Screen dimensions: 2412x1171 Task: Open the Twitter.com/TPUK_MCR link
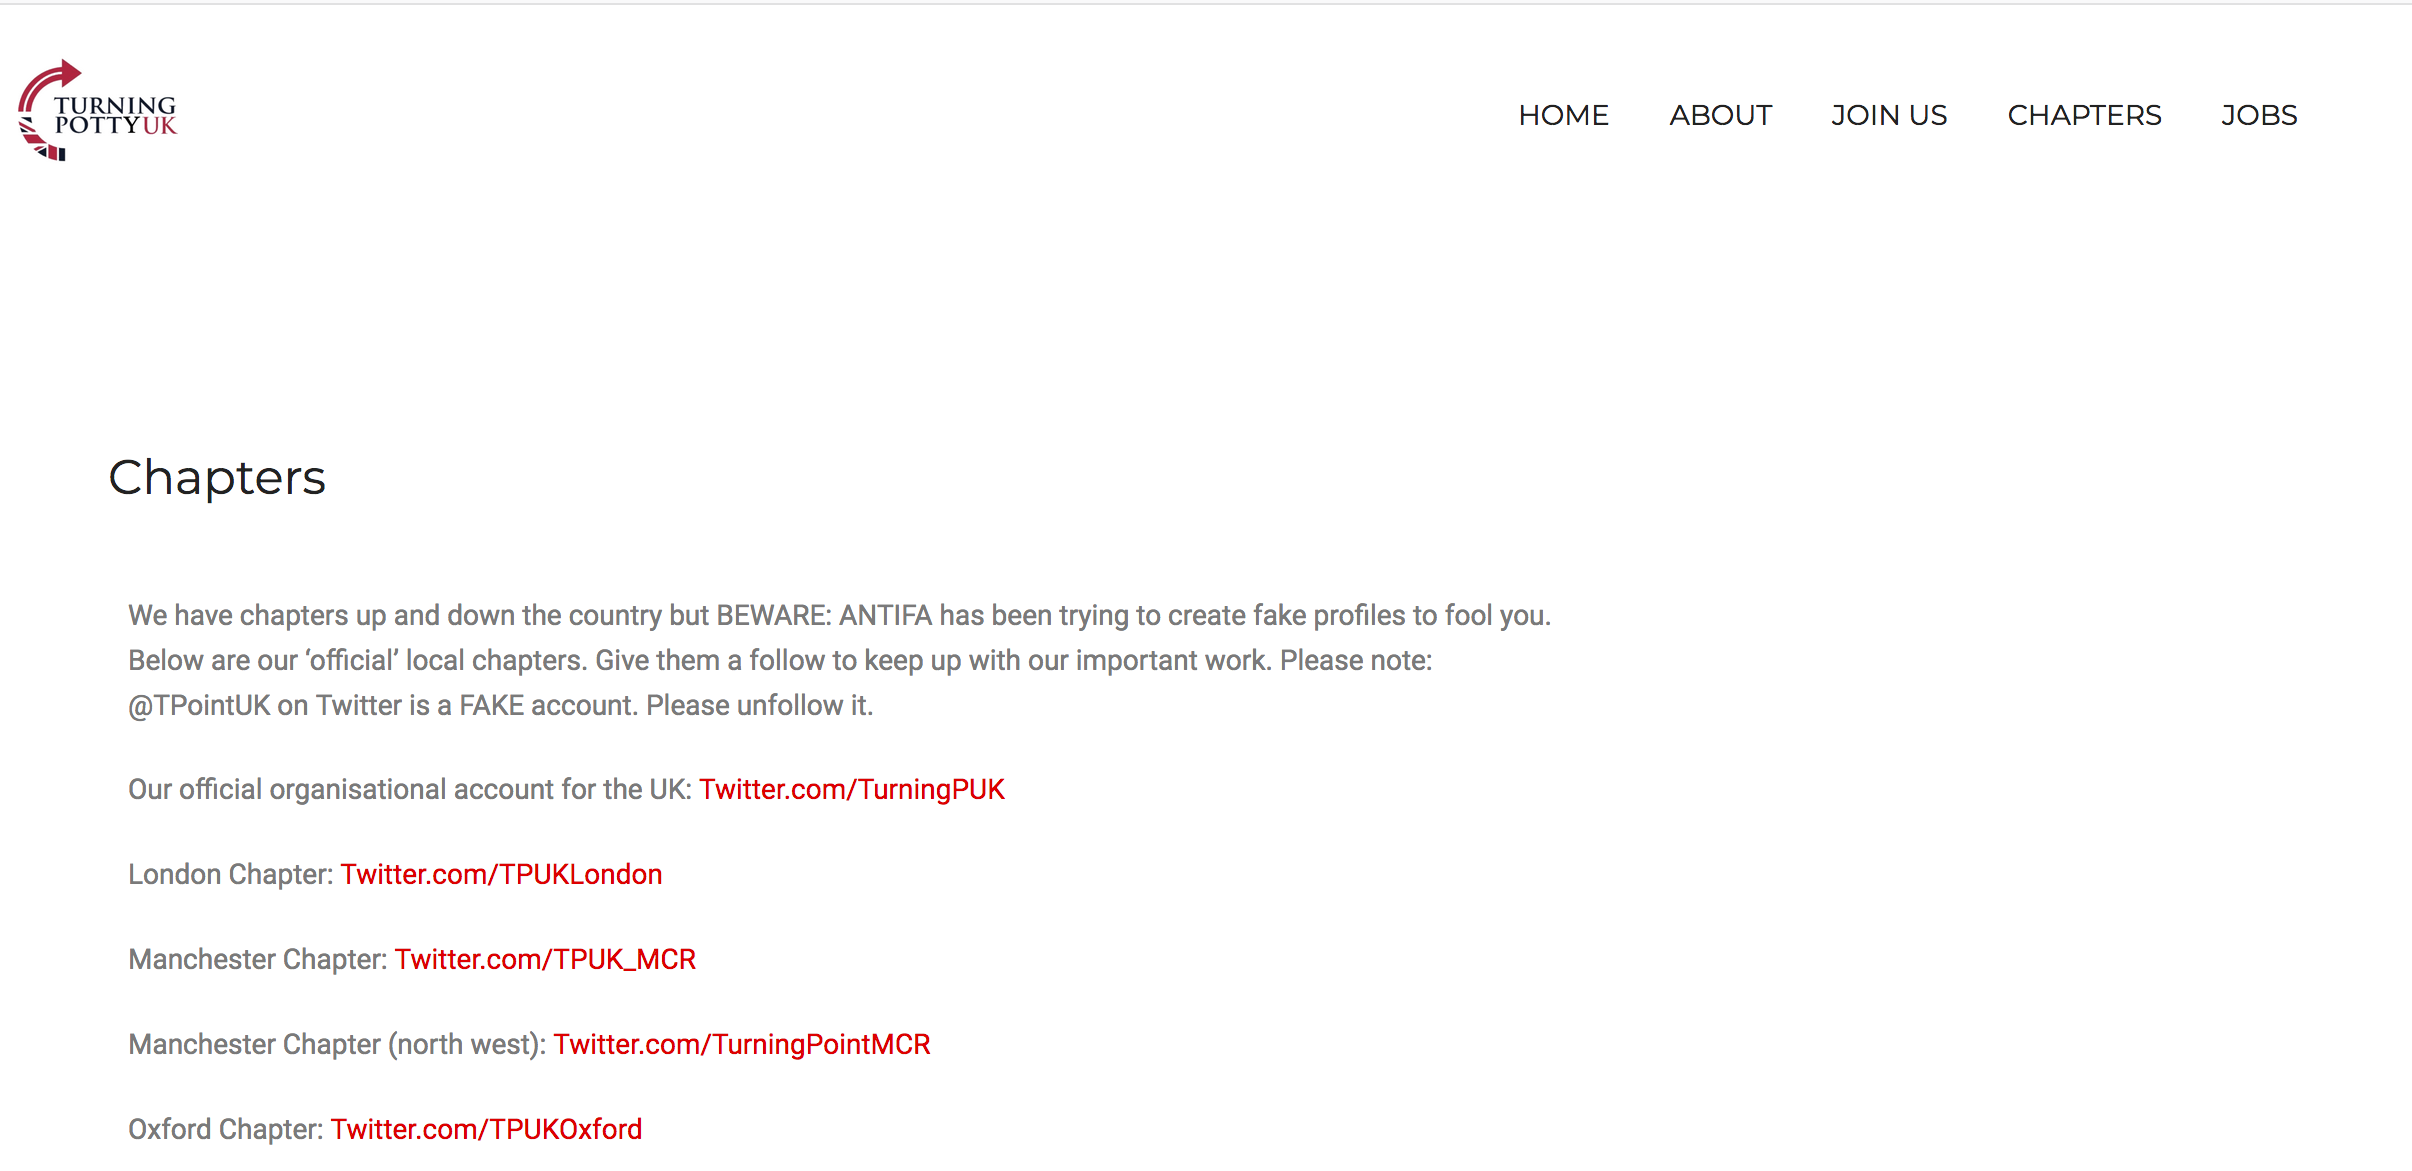(x=545, y=960)
